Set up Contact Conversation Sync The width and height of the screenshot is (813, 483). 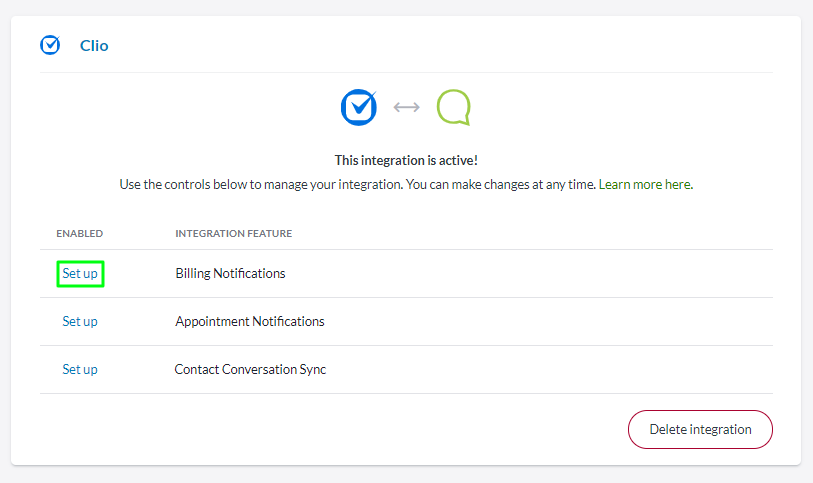[x=80, y=369]
